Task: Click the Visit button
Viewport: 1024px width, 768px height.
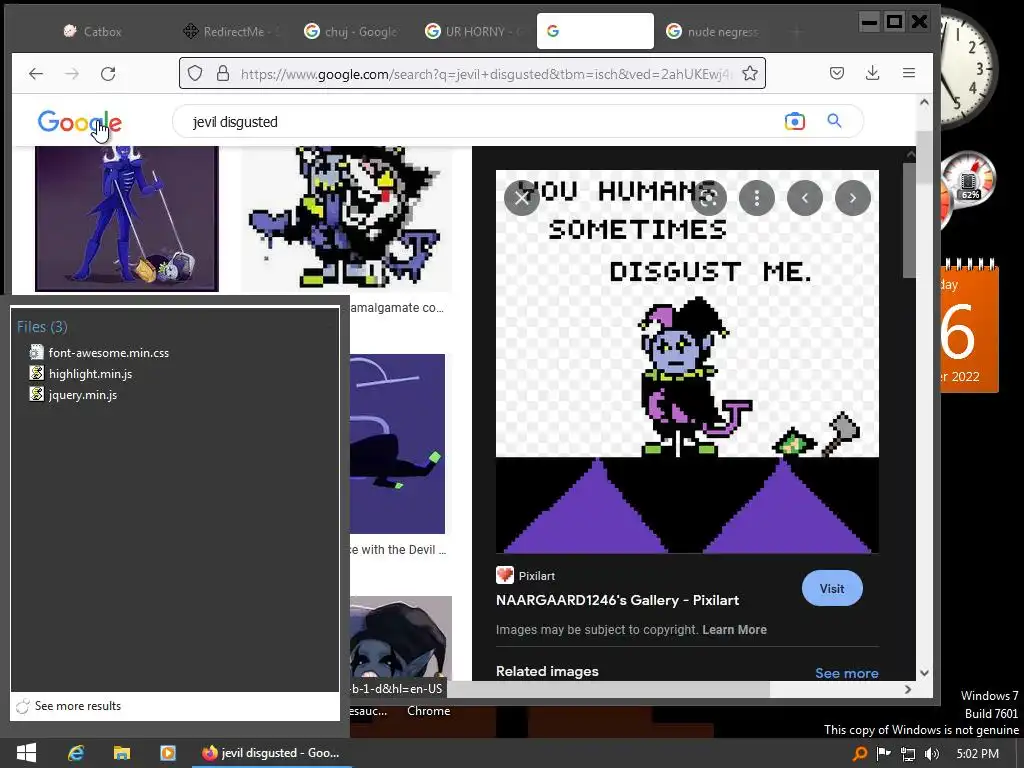Action: [x=832, y=588]
